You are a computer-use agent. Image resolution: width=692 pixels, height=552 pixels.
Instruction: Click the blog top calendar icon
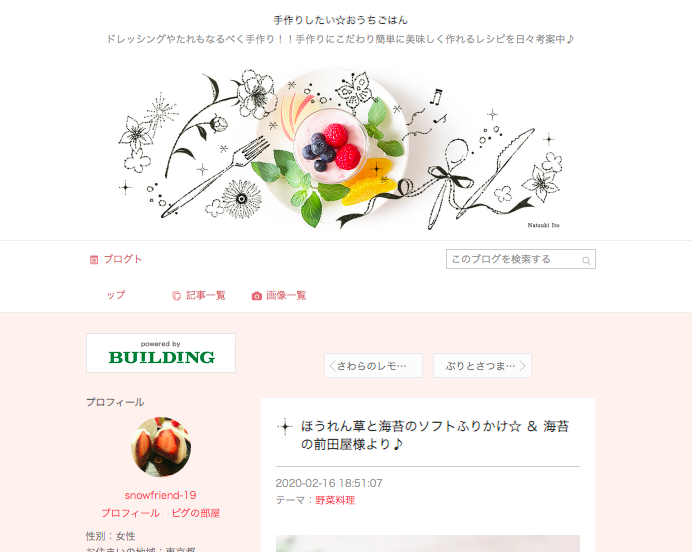[x=94, y=259]
